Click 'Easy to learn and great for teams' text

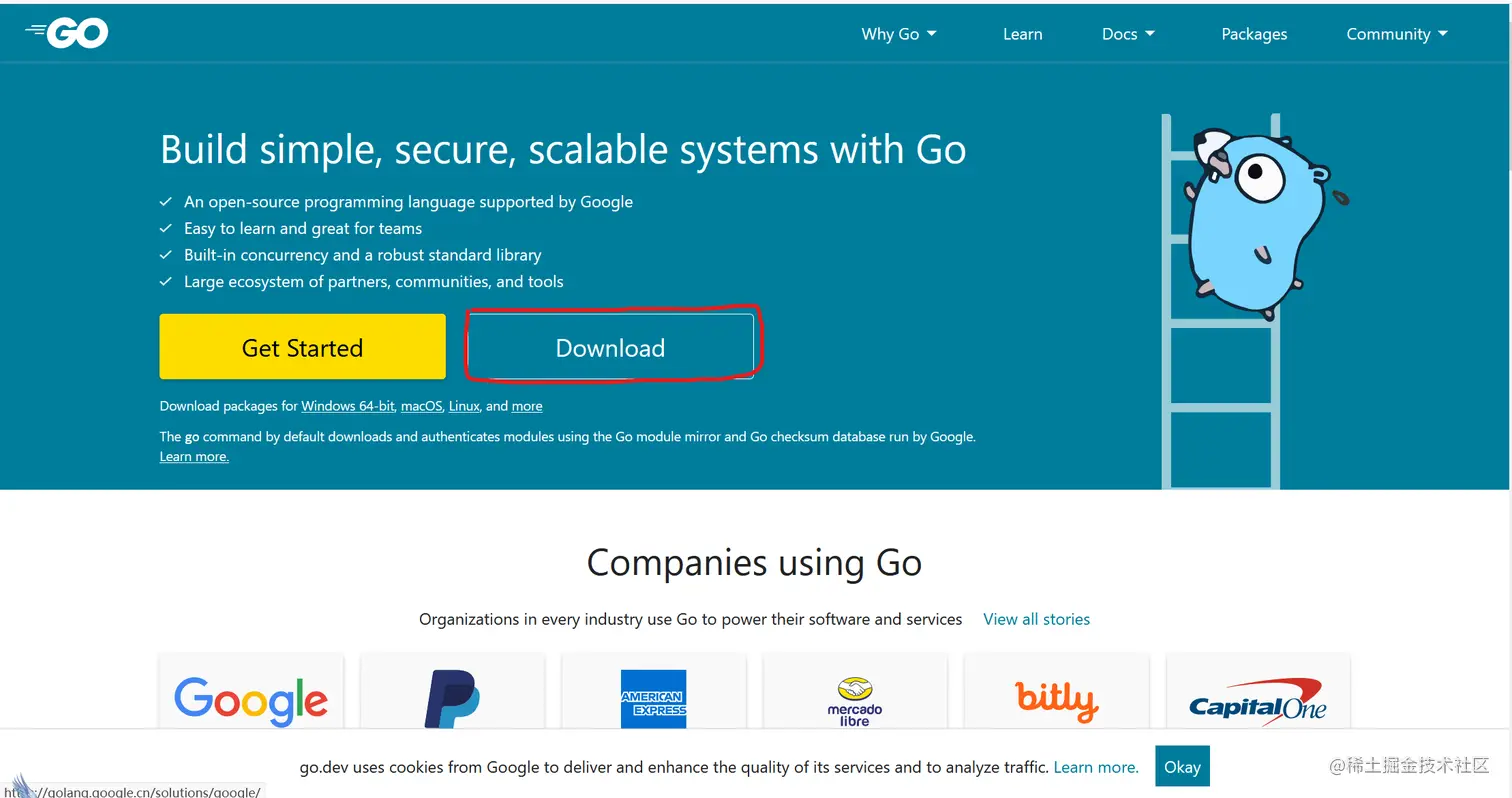pyautogui.click(x=303, y=228)
